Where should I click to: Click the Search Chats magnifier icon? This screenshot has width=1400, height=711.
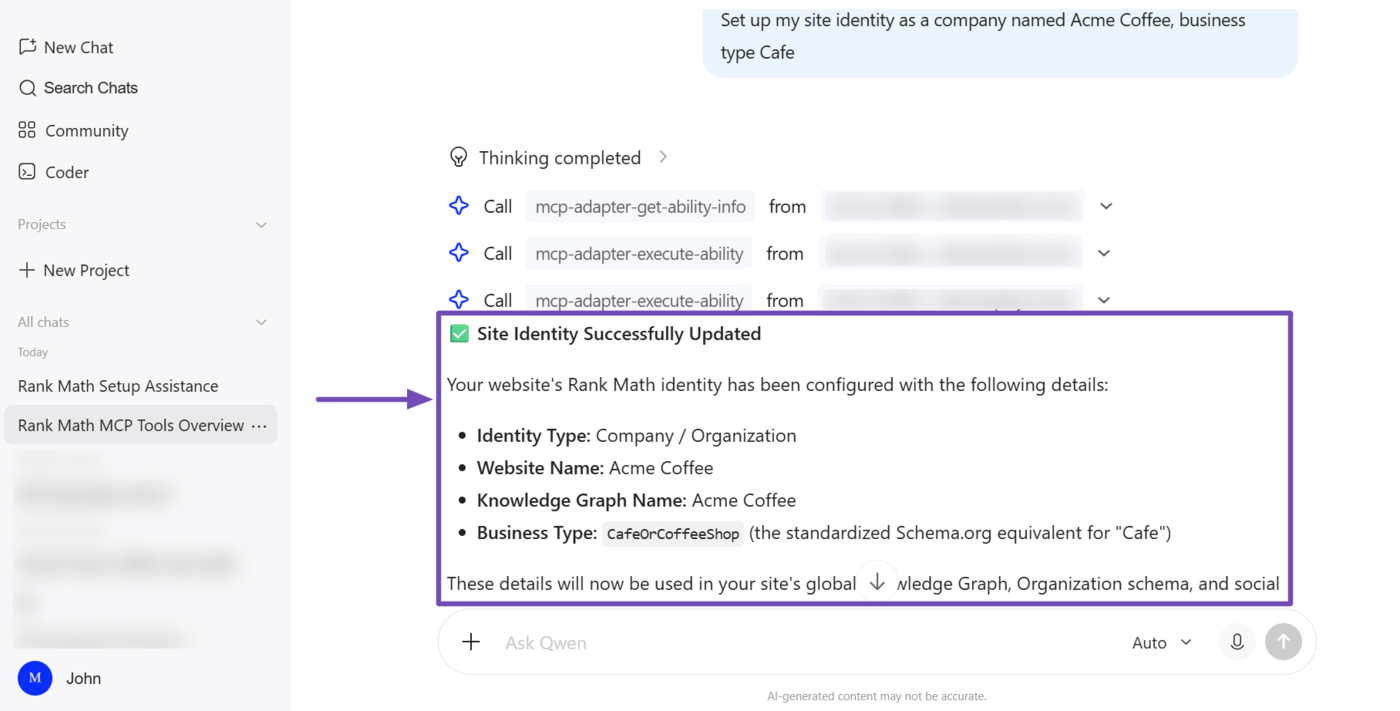click(27, 88)
